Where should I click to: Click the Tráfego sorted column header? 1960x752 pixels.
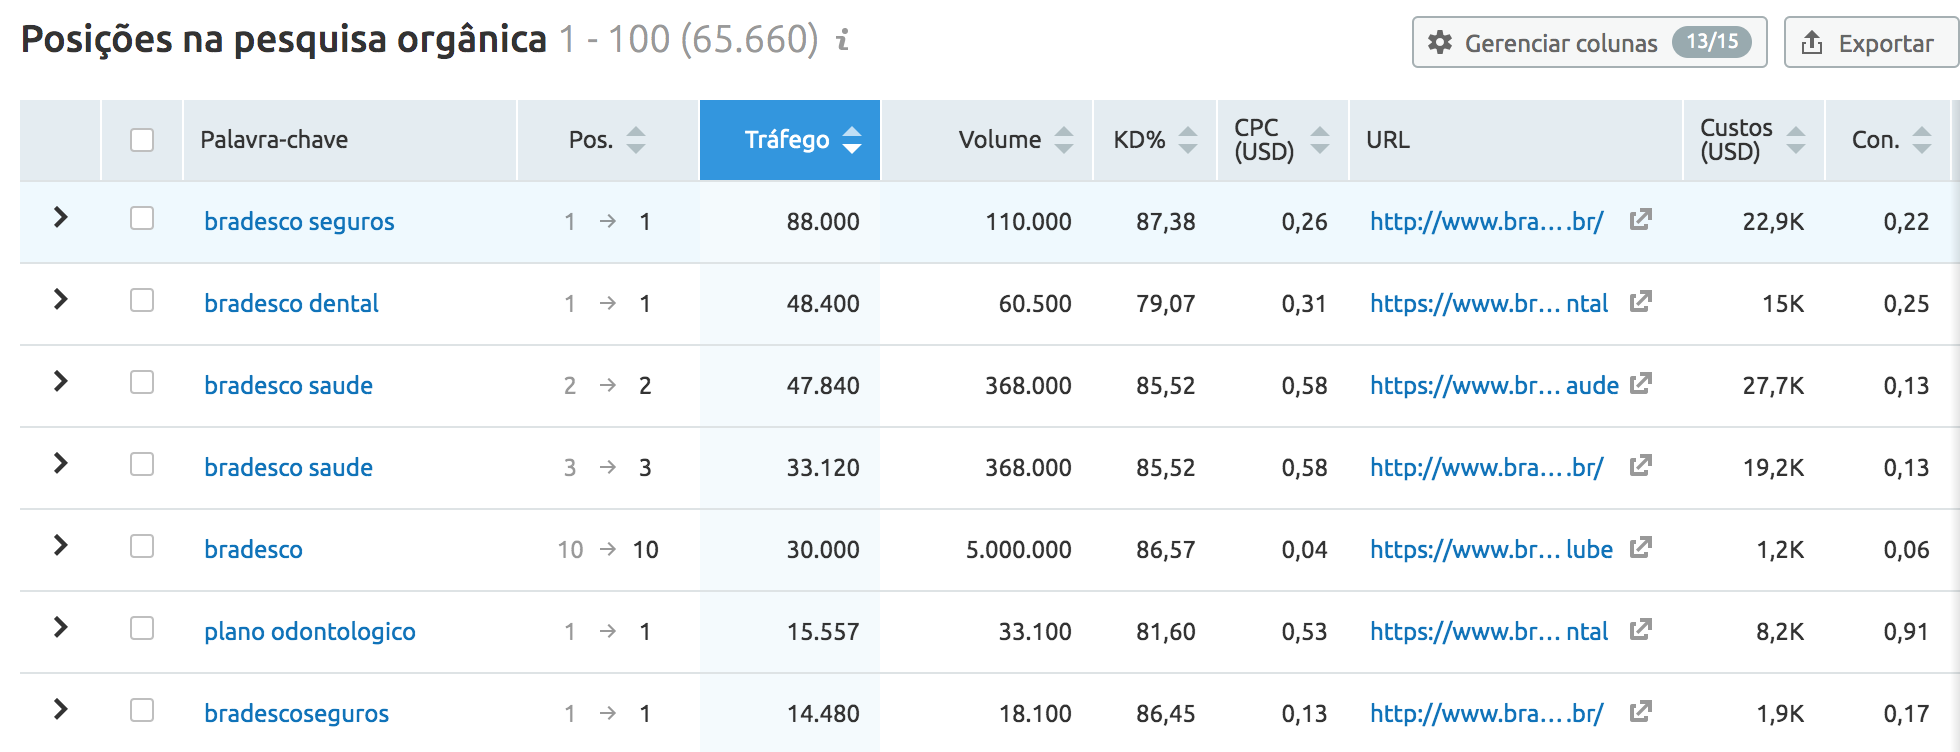click(x=790, y=140)
